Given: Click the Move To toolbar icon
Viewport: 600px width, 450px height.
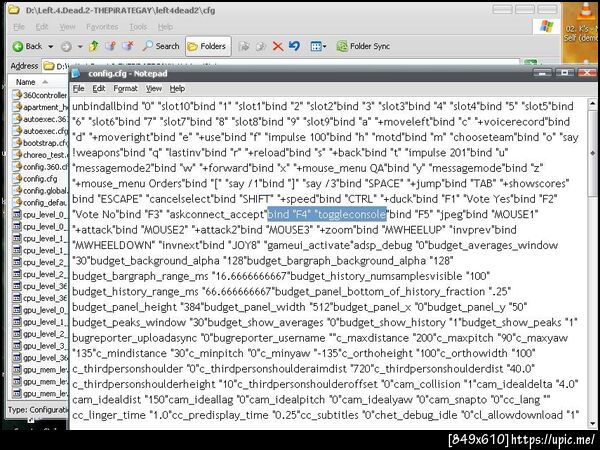Looking at the screenshot, I should 244,47.
